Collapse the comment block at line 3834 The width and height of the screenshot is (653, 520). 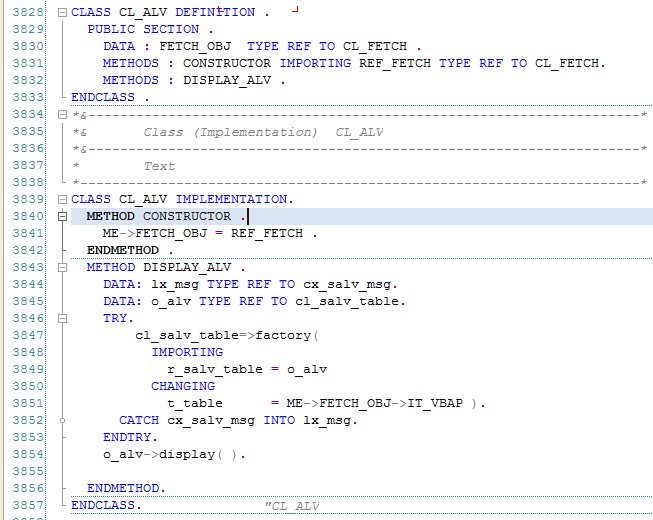(62, 114)
